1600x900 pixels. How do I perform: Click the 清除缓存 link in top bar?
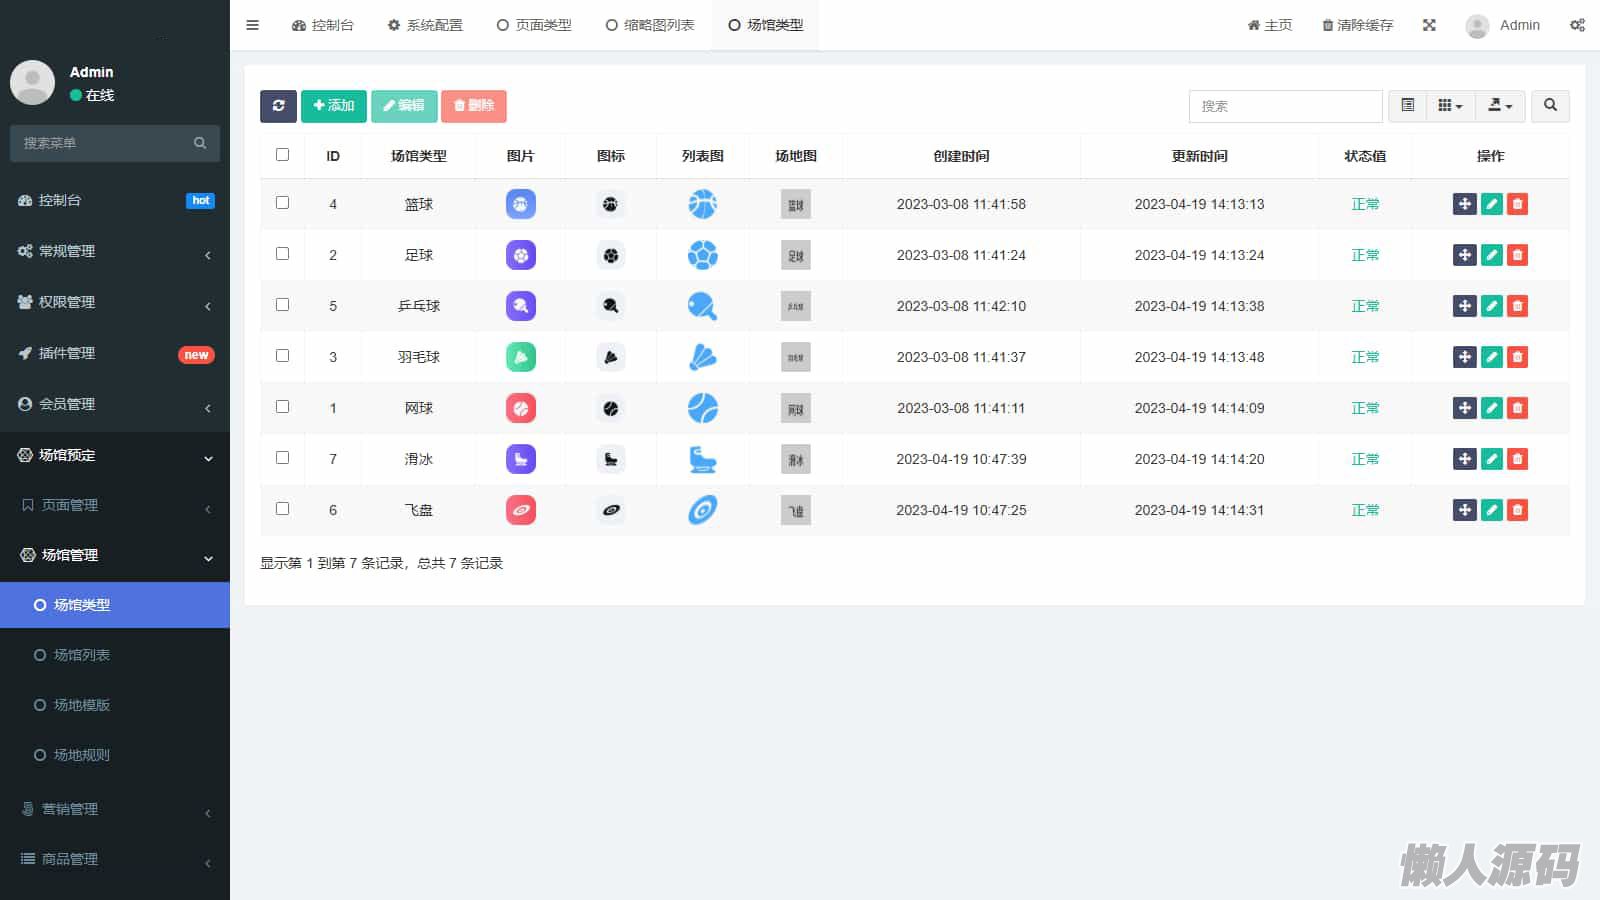point(1357,25)
